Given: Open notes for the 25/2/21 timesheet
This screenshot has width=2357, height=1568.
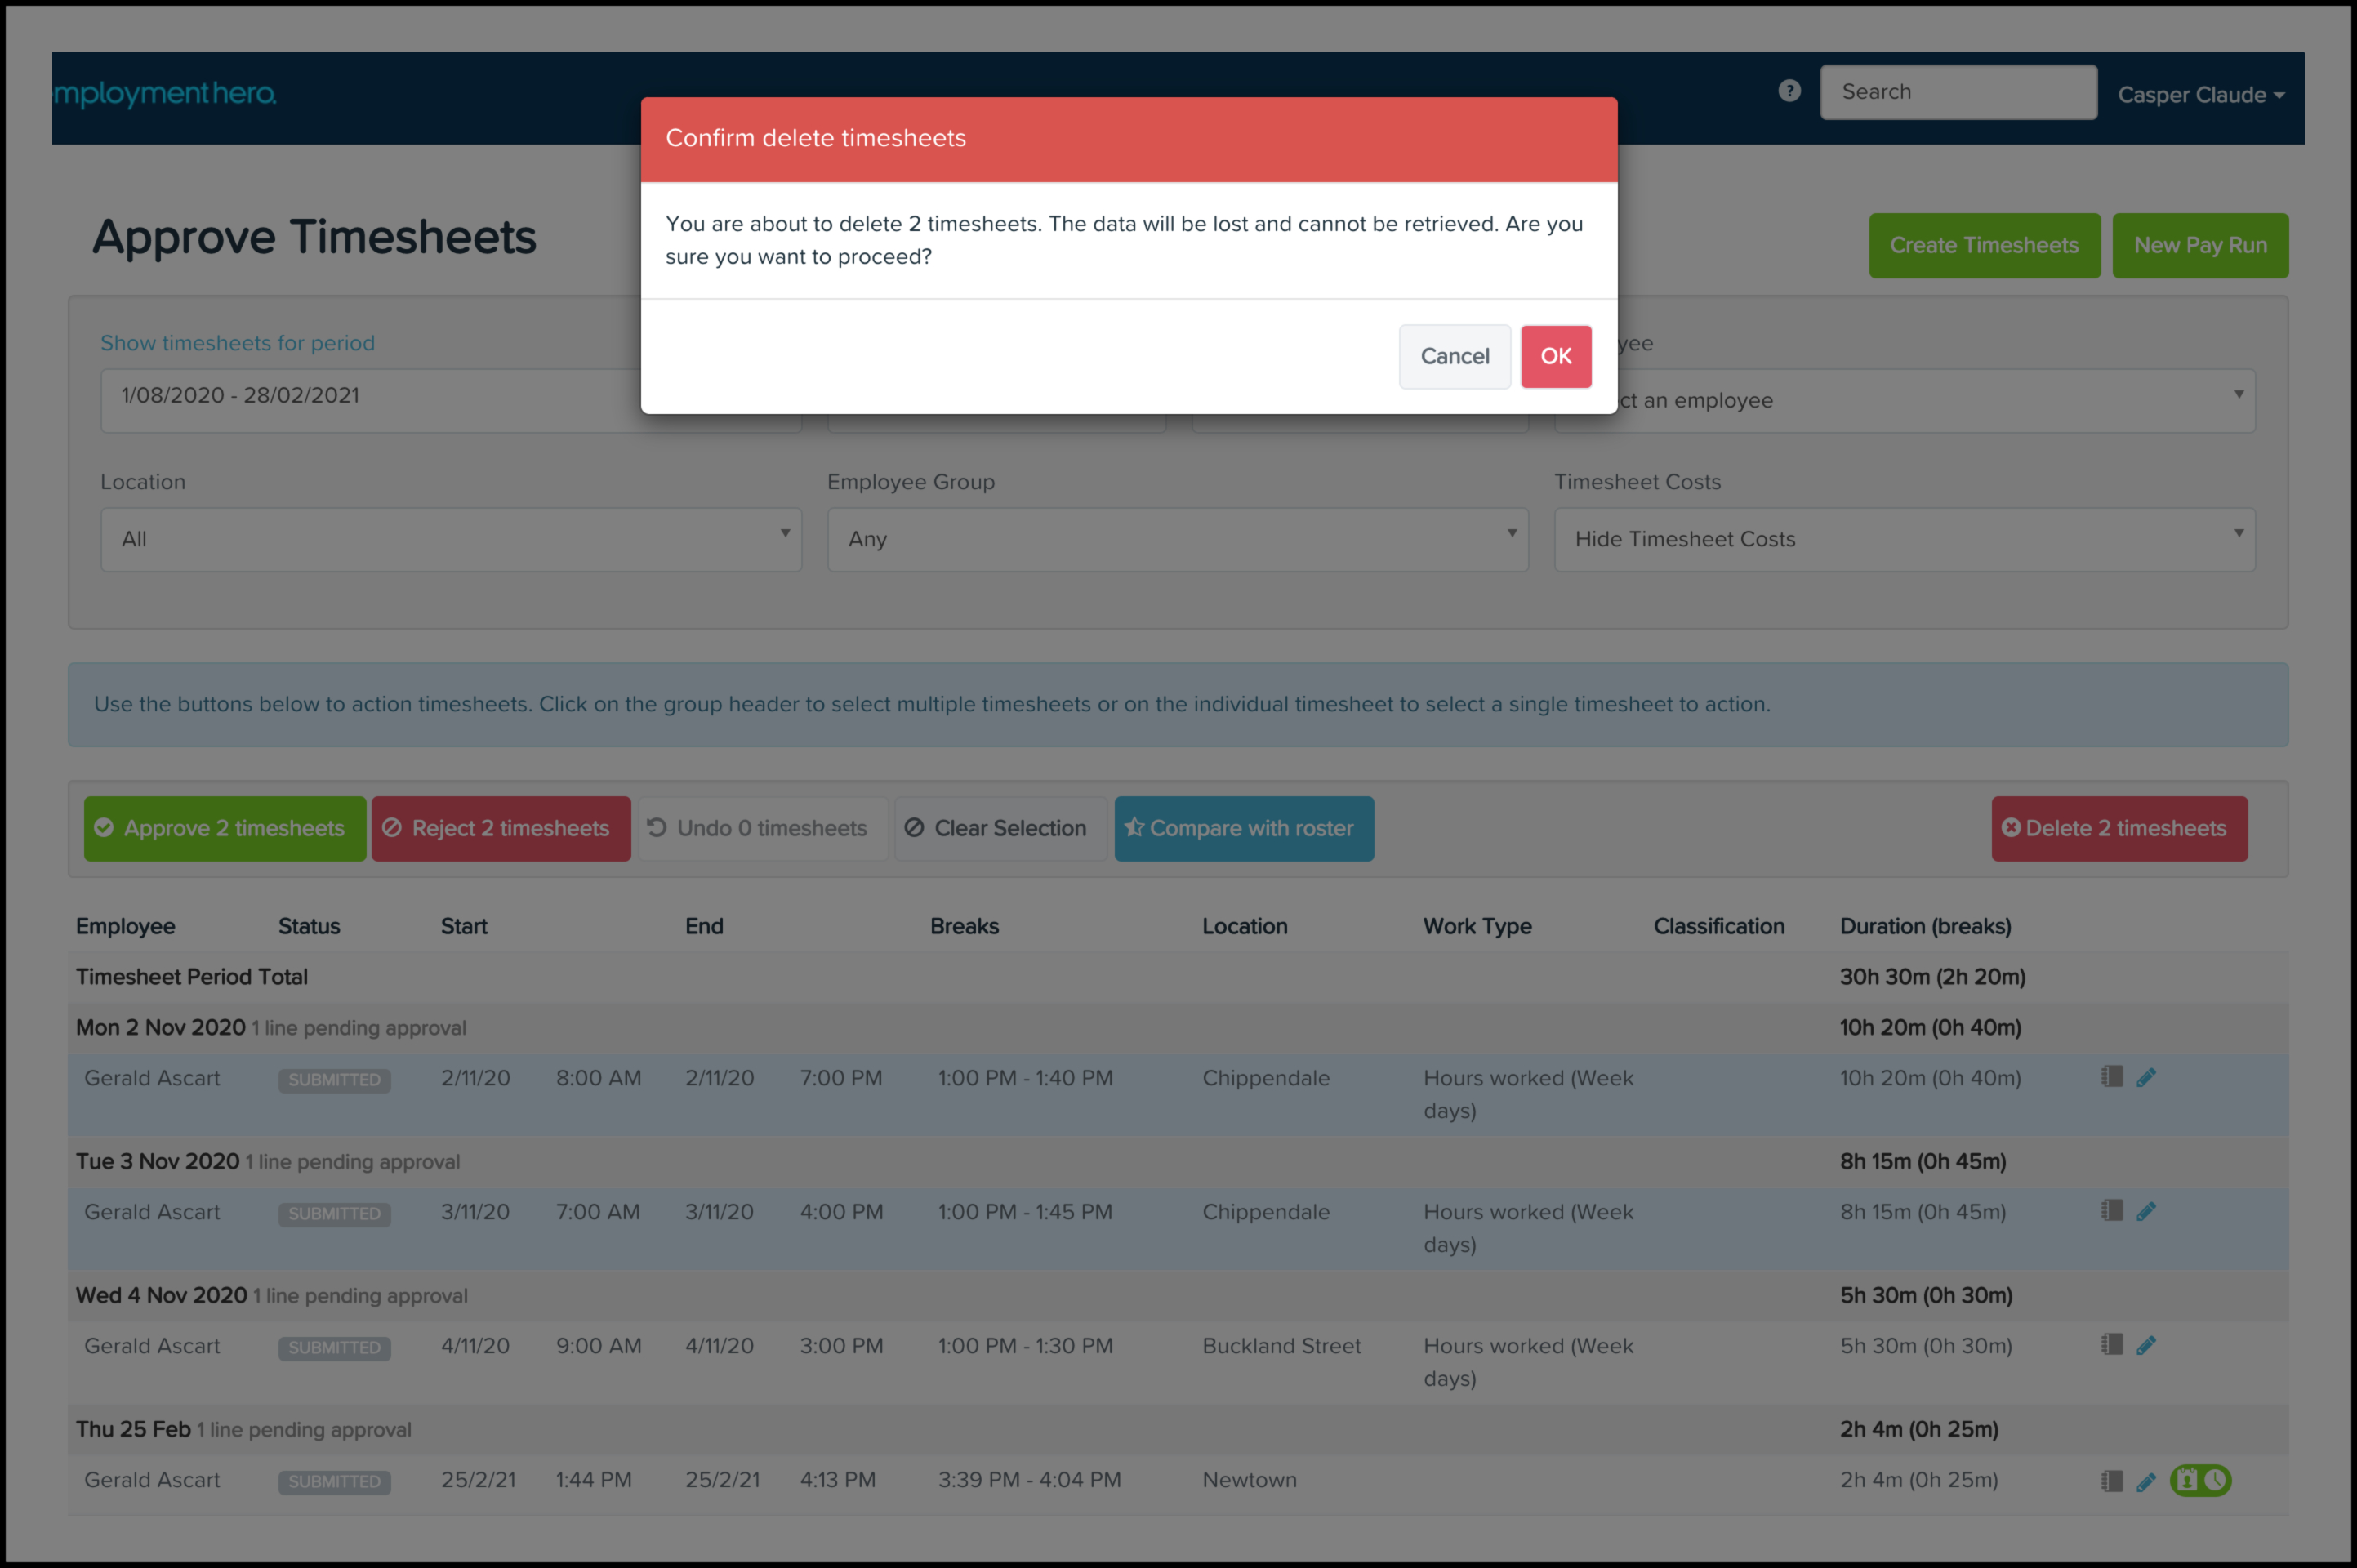Looking at the screenshot, I should 2111,1481.
